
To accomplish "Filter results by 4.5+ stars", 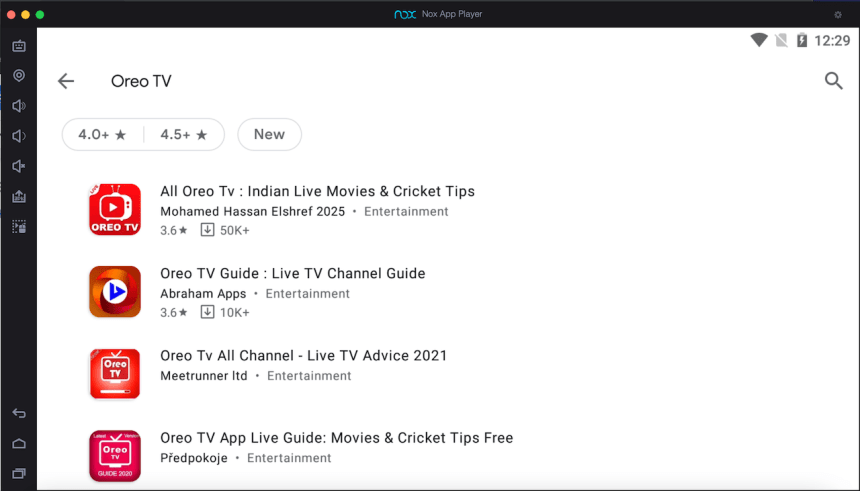I will [x=184, y=134].
